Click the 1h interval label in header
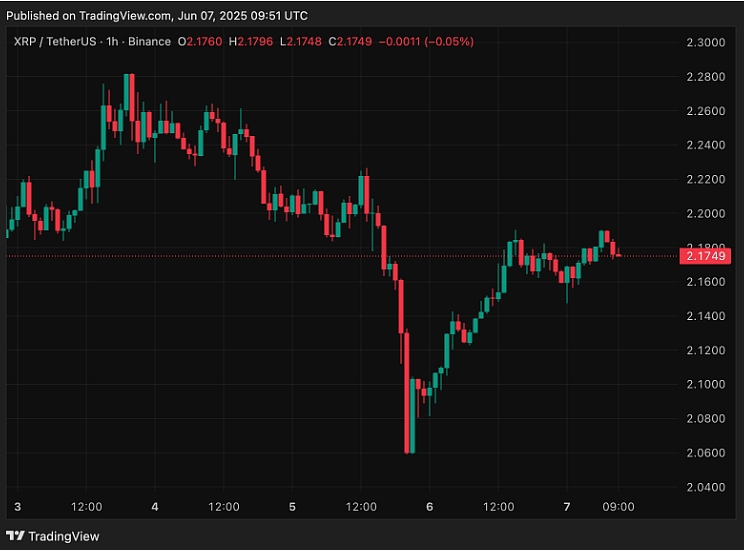Viewport: 744px width, 550px height. [x=112, y=42]
